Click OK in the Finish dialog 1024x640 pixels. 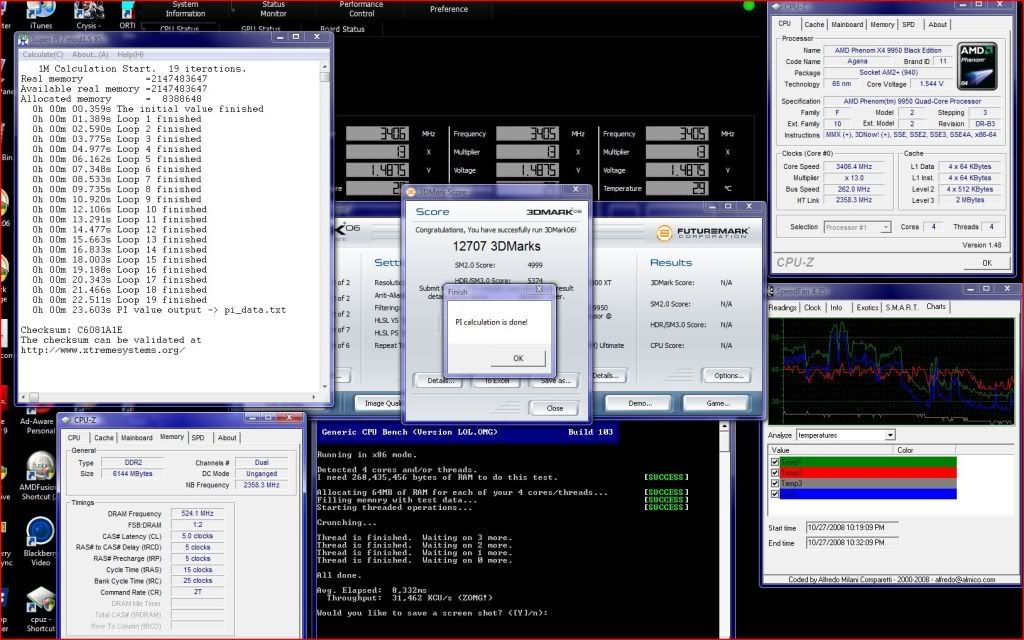(518, 358)
